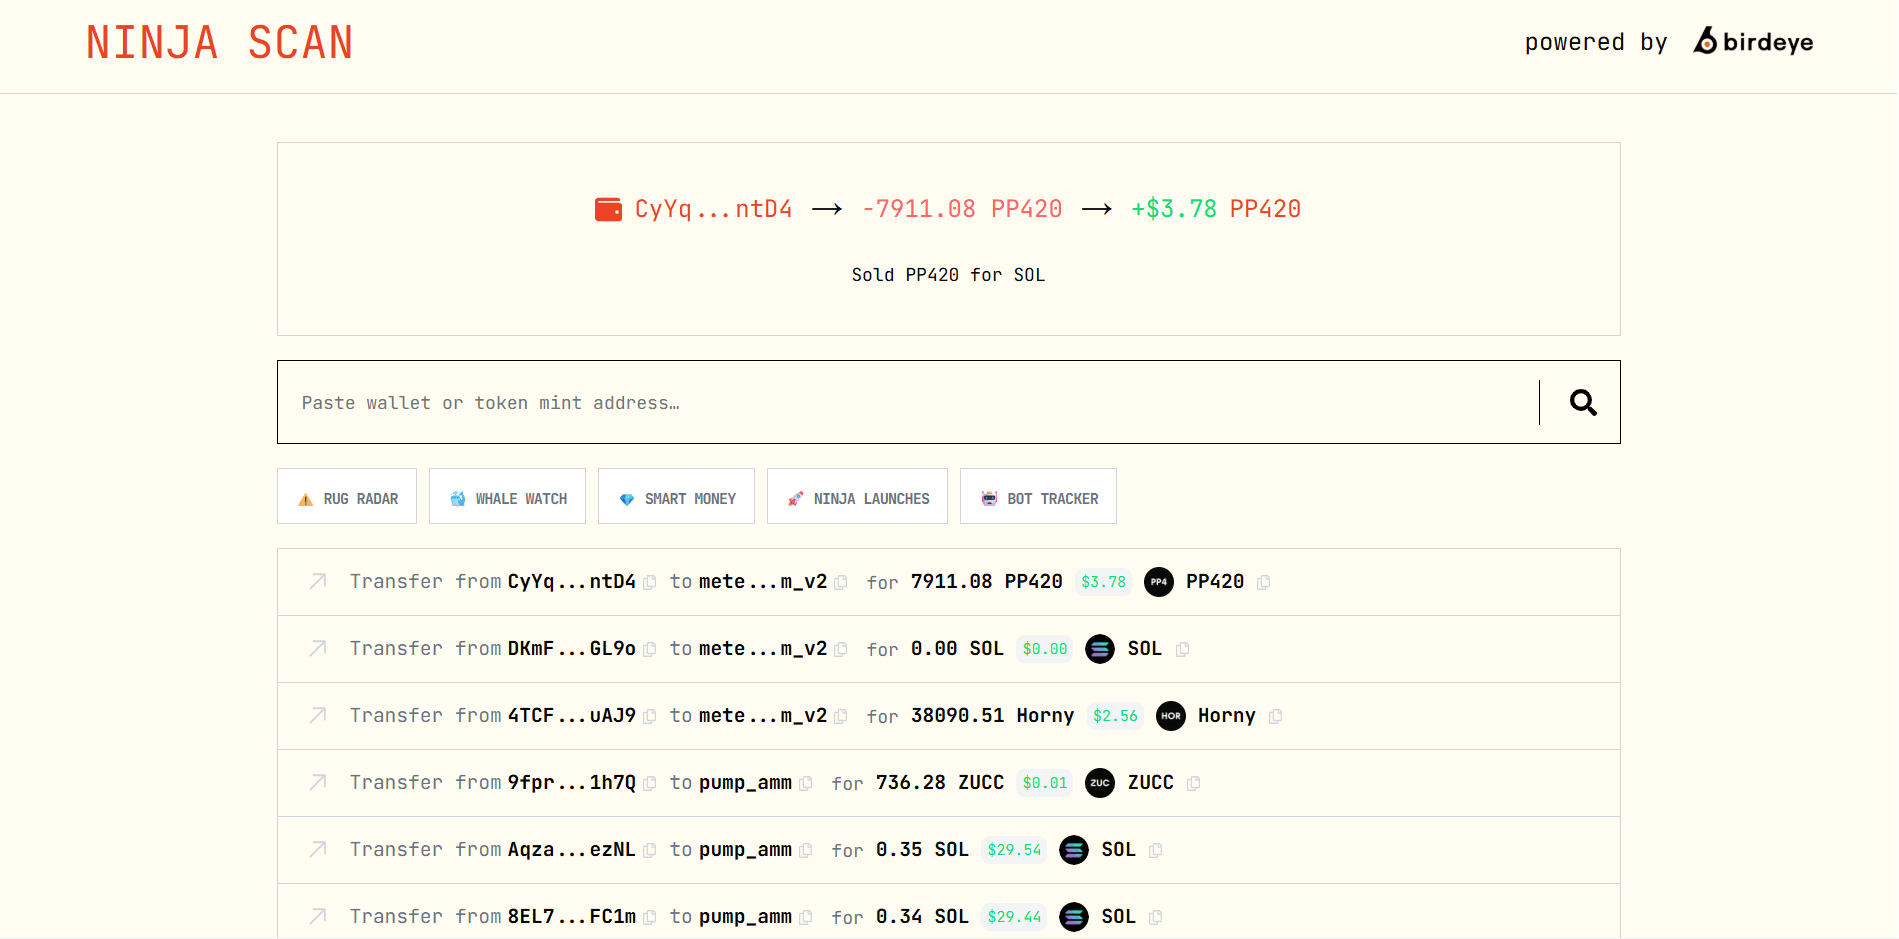Copy the mete...m_v2 address in PP420 row
The image size is (1899, 939).
(841, 582)
